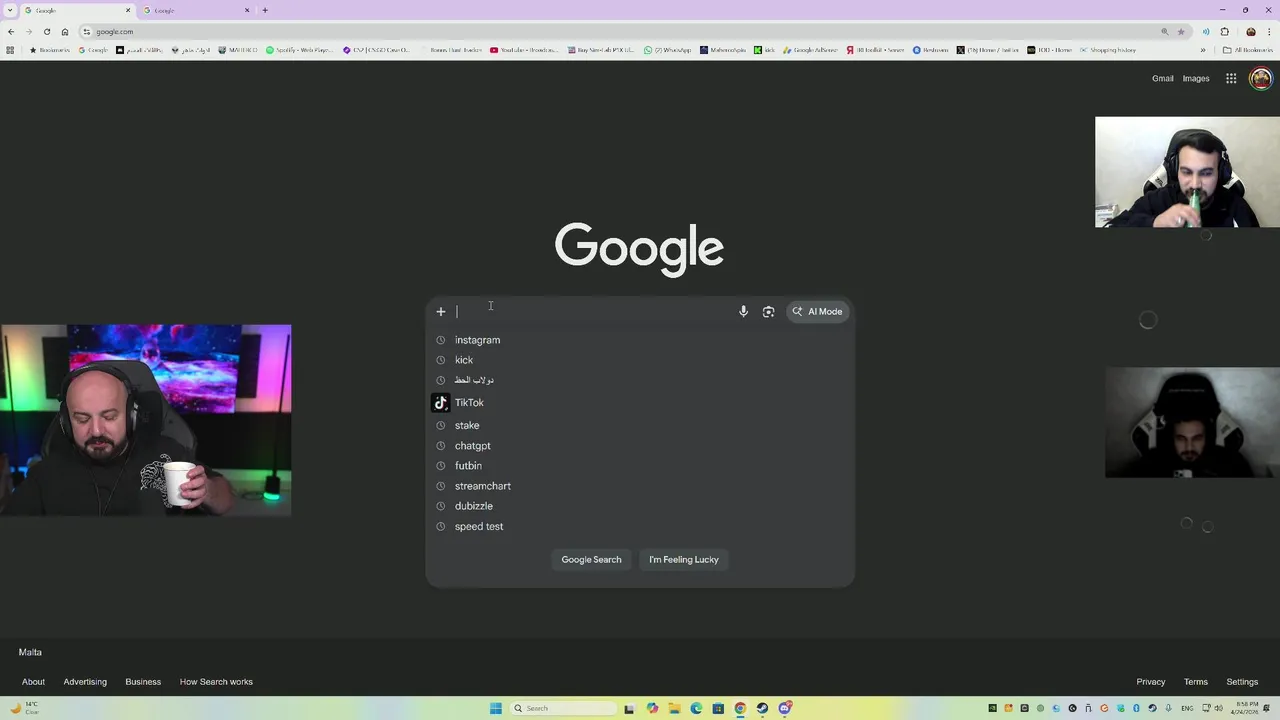Start voice search with microphone icon
Screen dimensions: 1280x720
[x=743, y=312]
